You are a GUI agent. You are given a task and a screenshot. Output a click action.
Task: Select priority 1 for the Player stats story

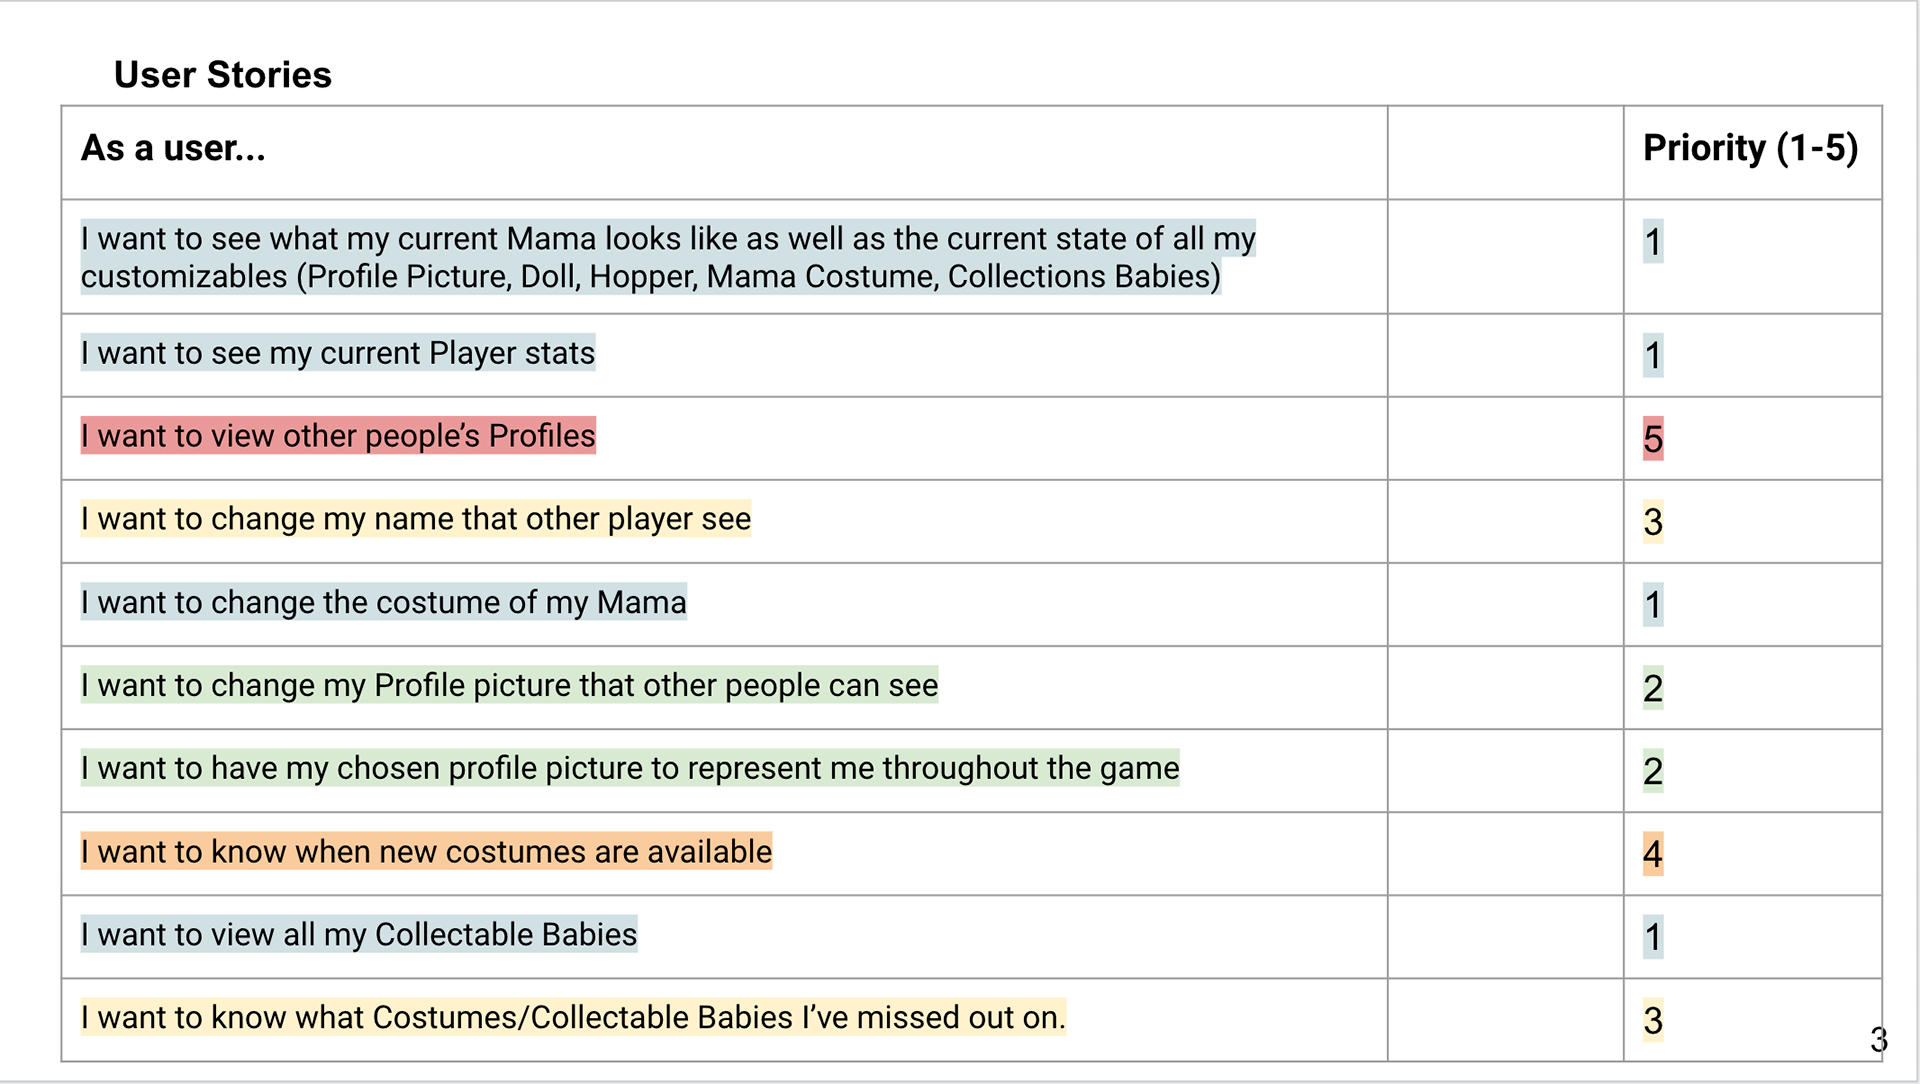tap(1653, 356)
